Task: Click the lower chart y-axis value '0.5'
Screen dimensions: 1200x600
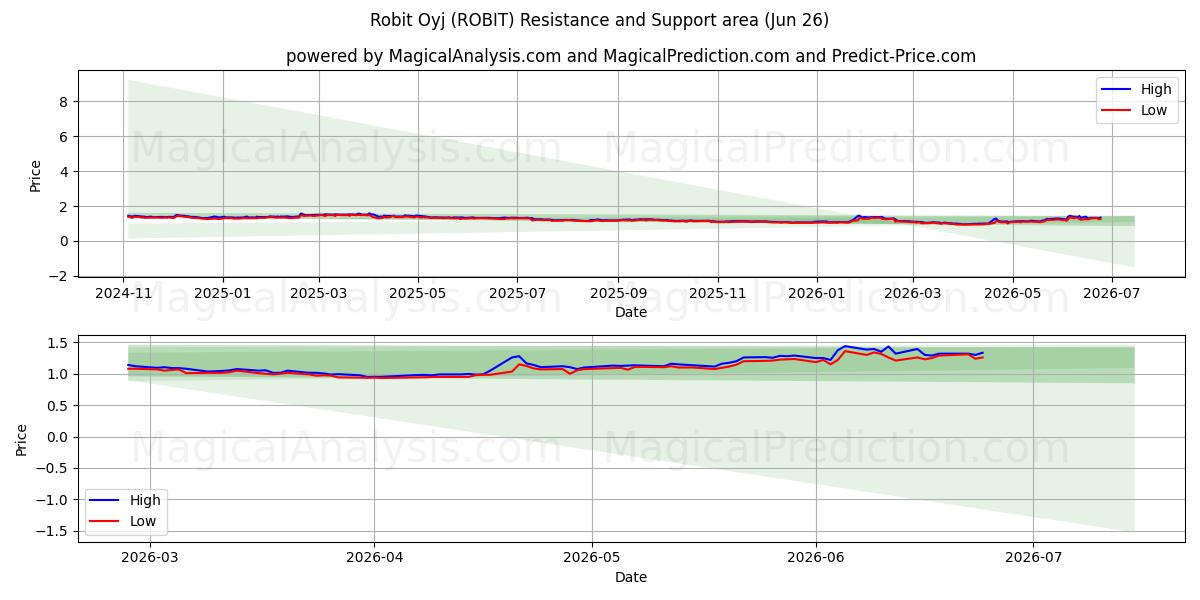Action: (57, 406)
